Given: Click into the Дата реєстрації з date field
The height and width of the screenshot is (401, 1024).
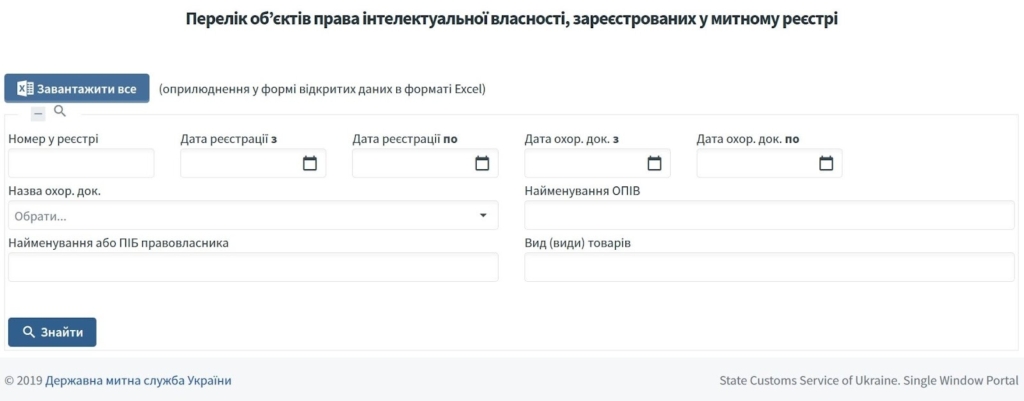Looking at the screenshot, I should point(253,163).
